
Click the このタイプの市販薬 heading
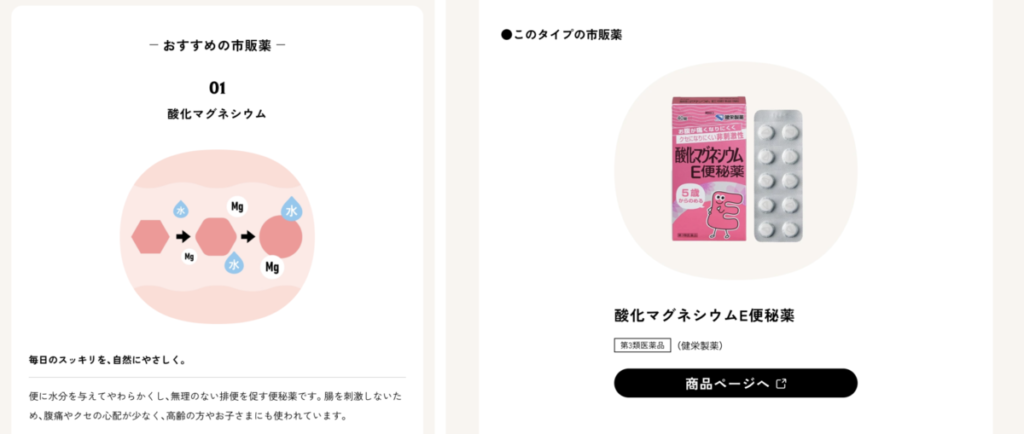tap(562, 35)
